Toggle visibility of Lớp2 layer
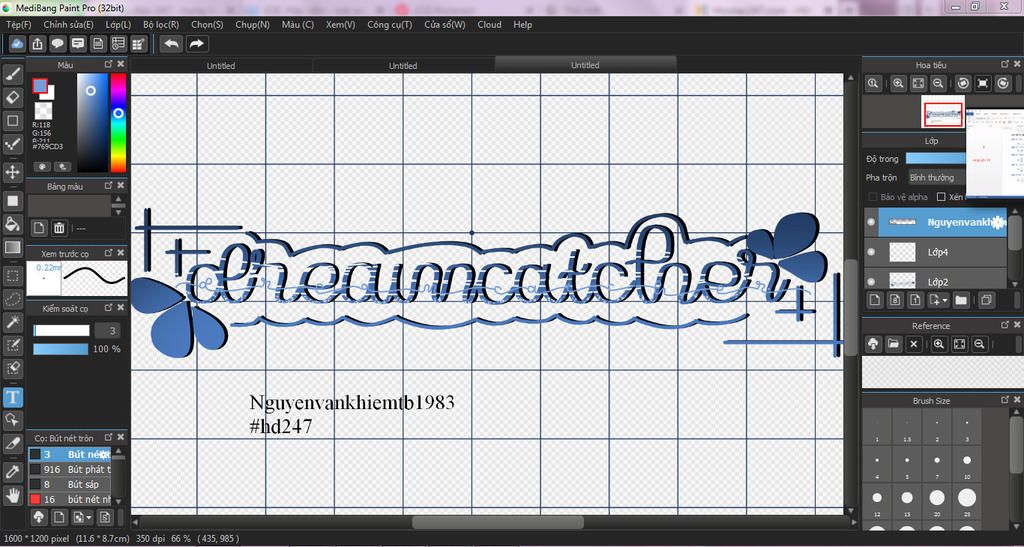Viewport: 1024px width, 547px height. [x=871, y=281]
